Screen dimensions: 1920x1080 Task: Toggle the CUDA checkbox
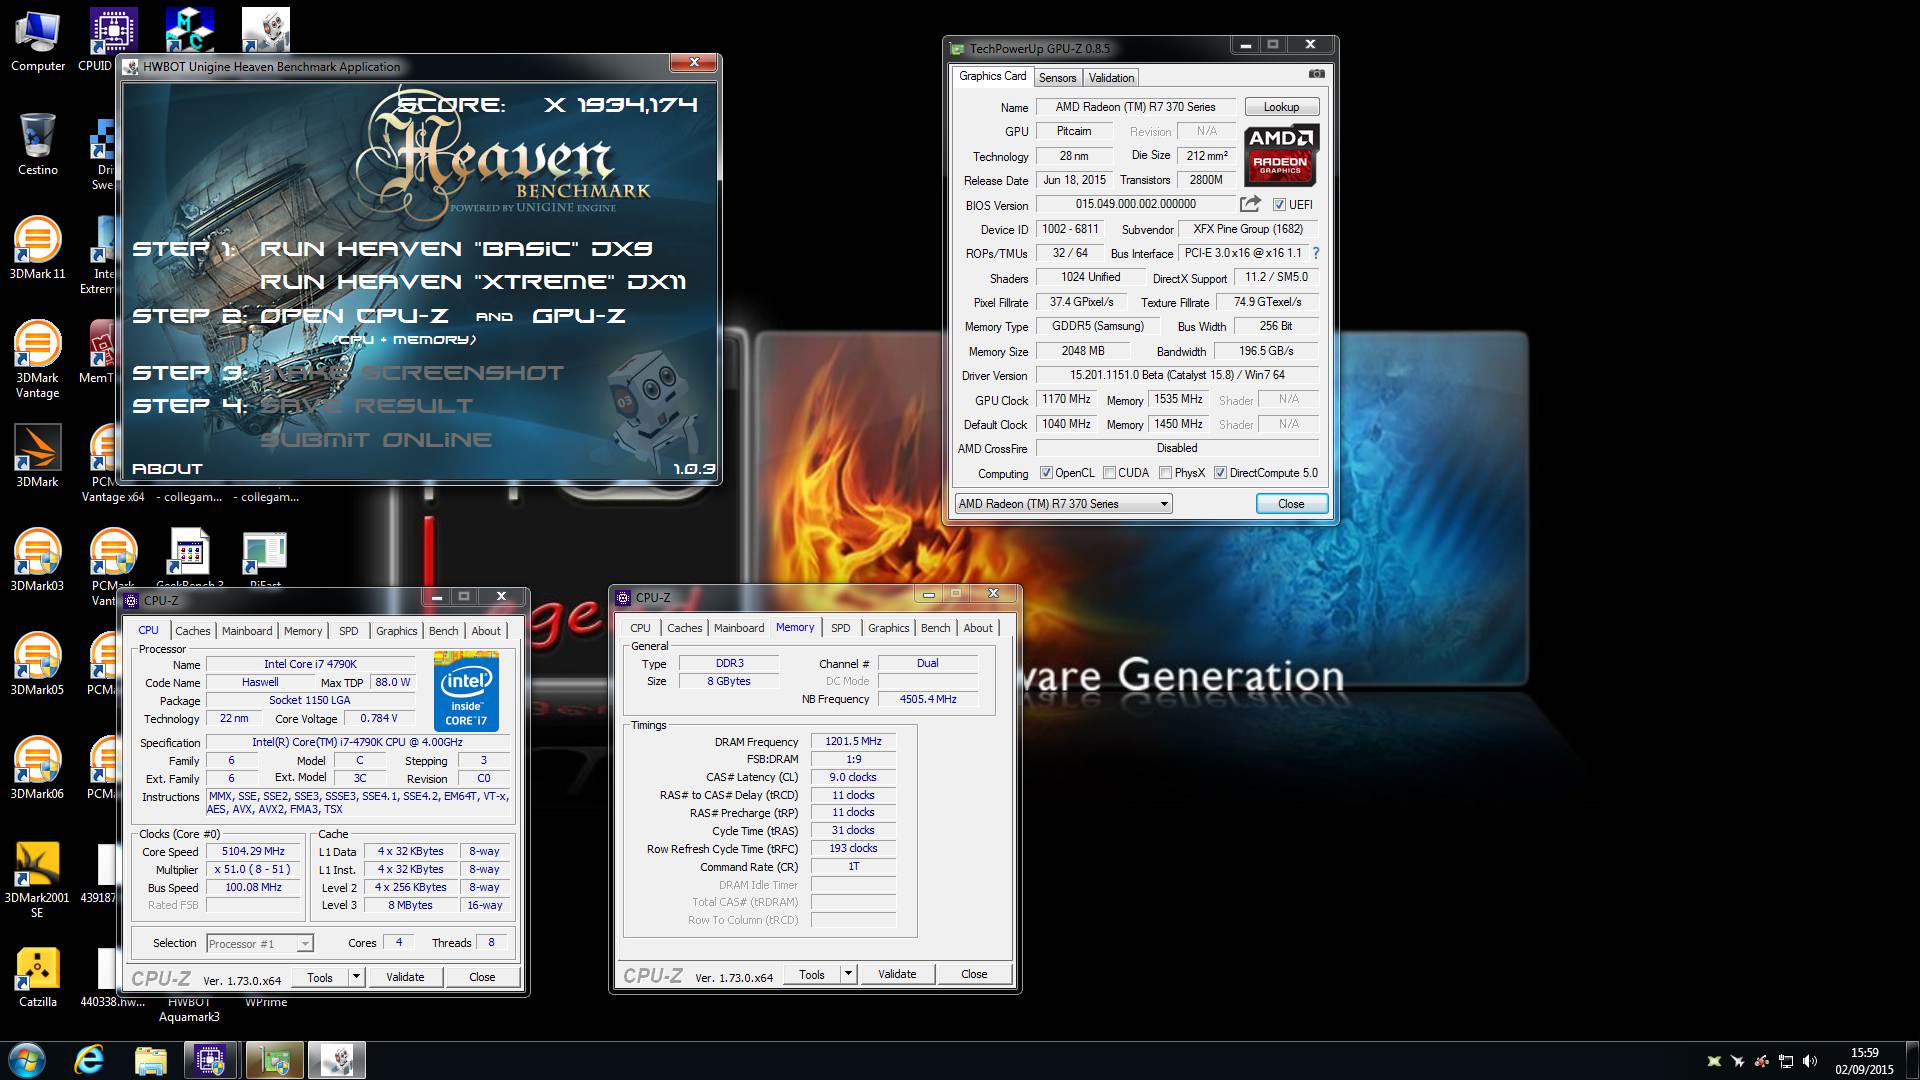pyautogui.click(x=1109, y=473)
